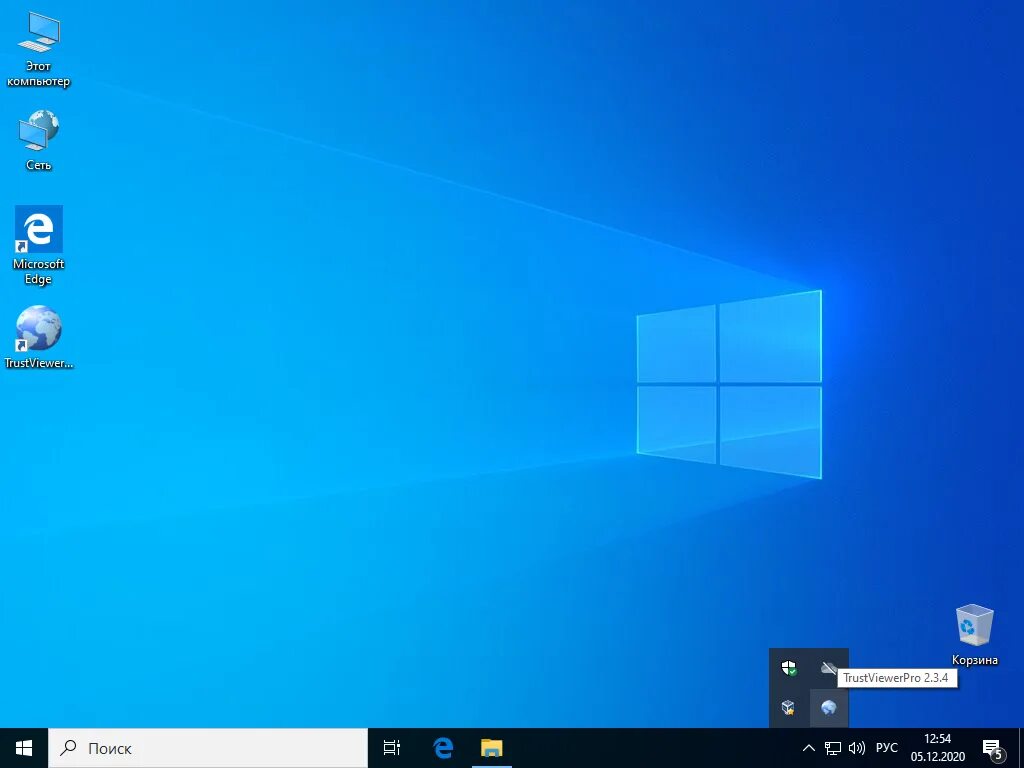Open Task View from the taskbar
This screenshot has height=768, width=1024.
point(392,748)
